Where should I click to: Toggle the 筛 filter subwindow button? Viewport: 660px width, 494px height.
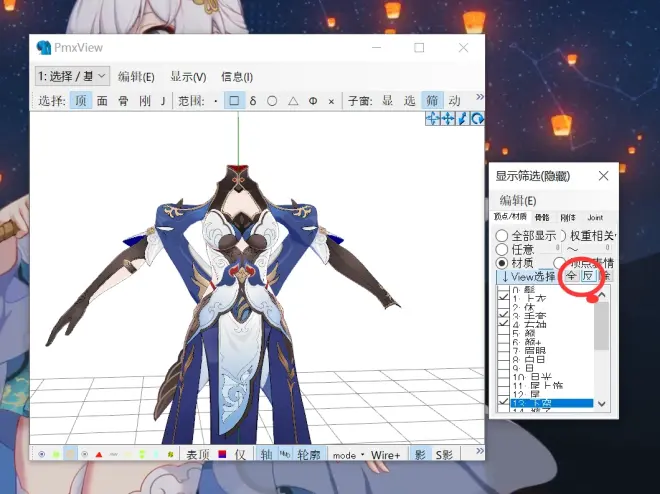point(432,101)
